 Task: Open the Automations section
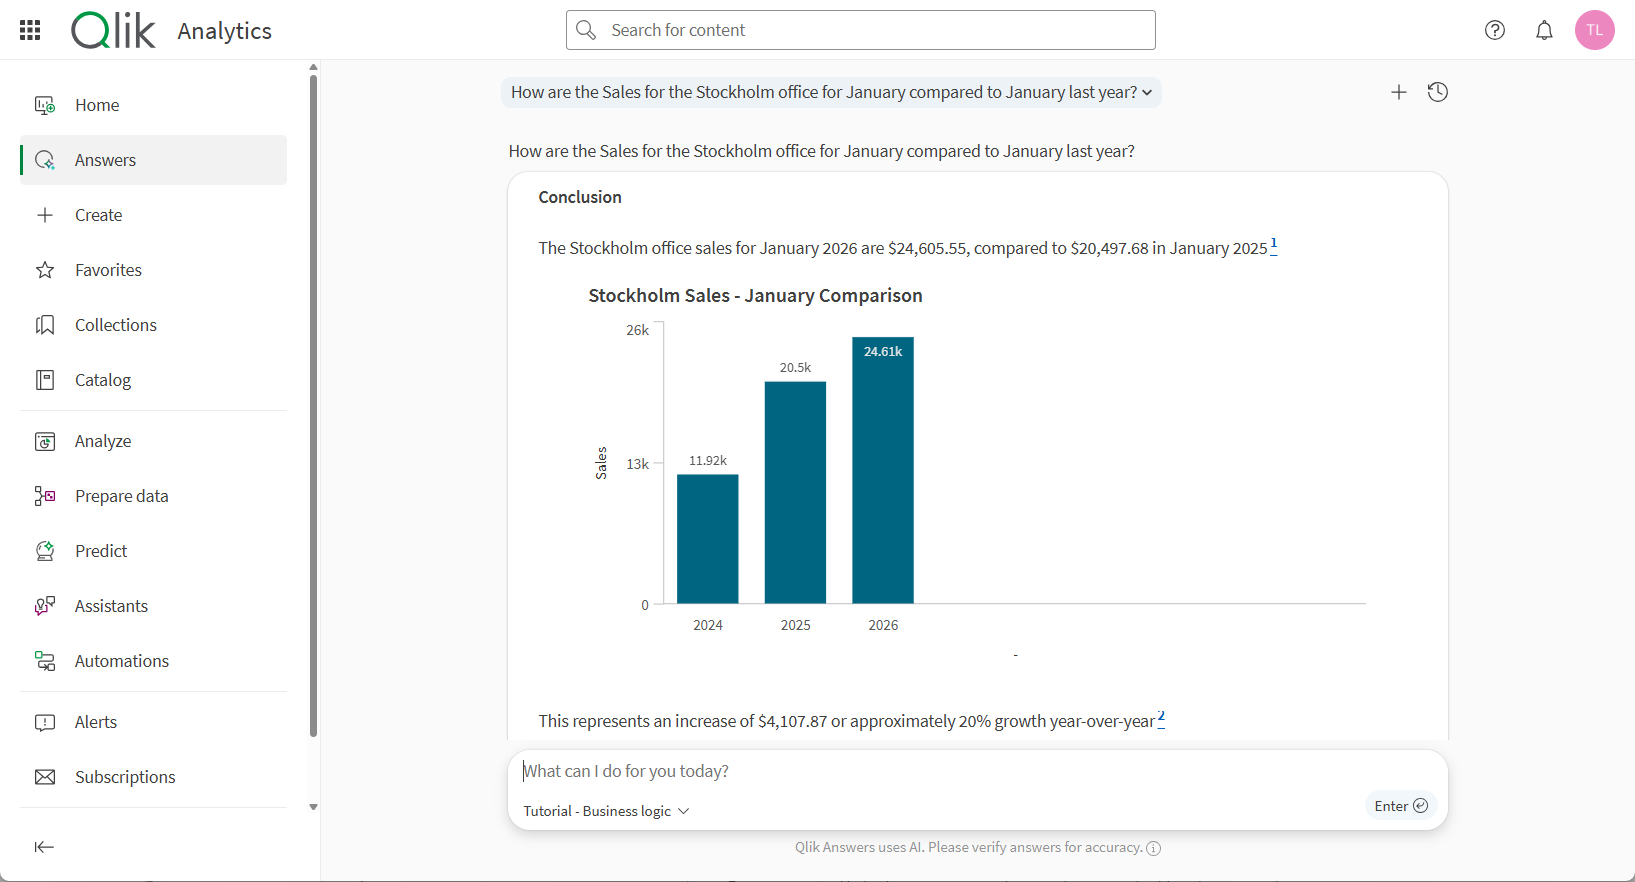click(x=121, y=661)
